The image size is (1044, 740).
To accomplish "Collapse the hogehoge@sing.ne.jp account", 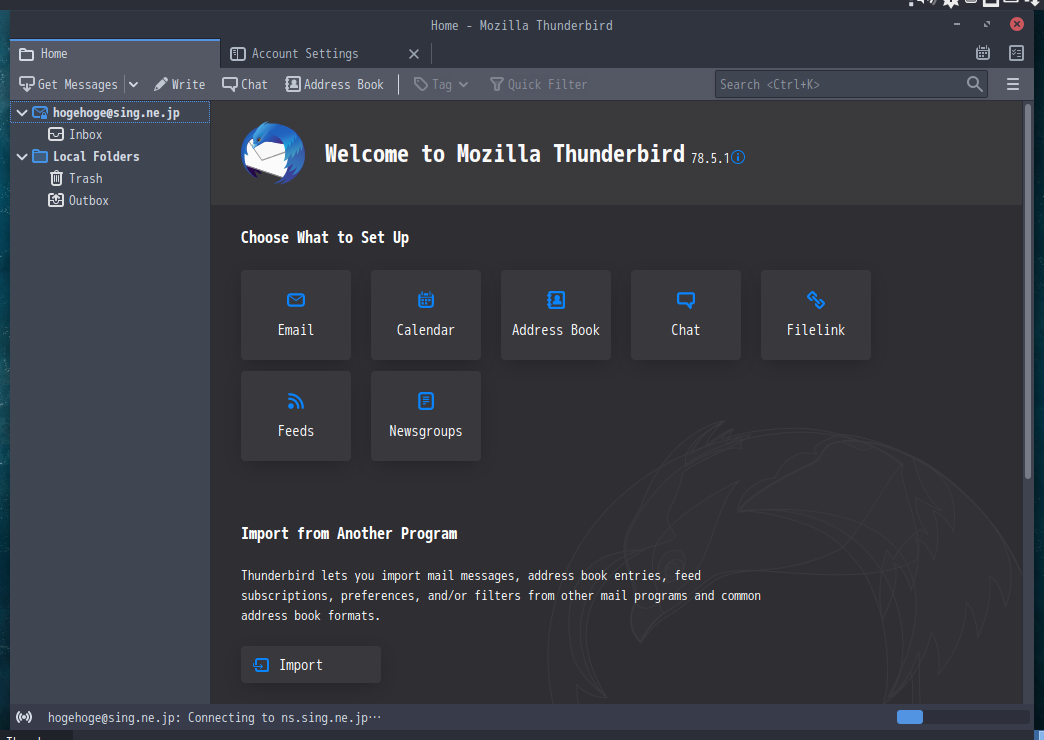I will click(22, 113).
